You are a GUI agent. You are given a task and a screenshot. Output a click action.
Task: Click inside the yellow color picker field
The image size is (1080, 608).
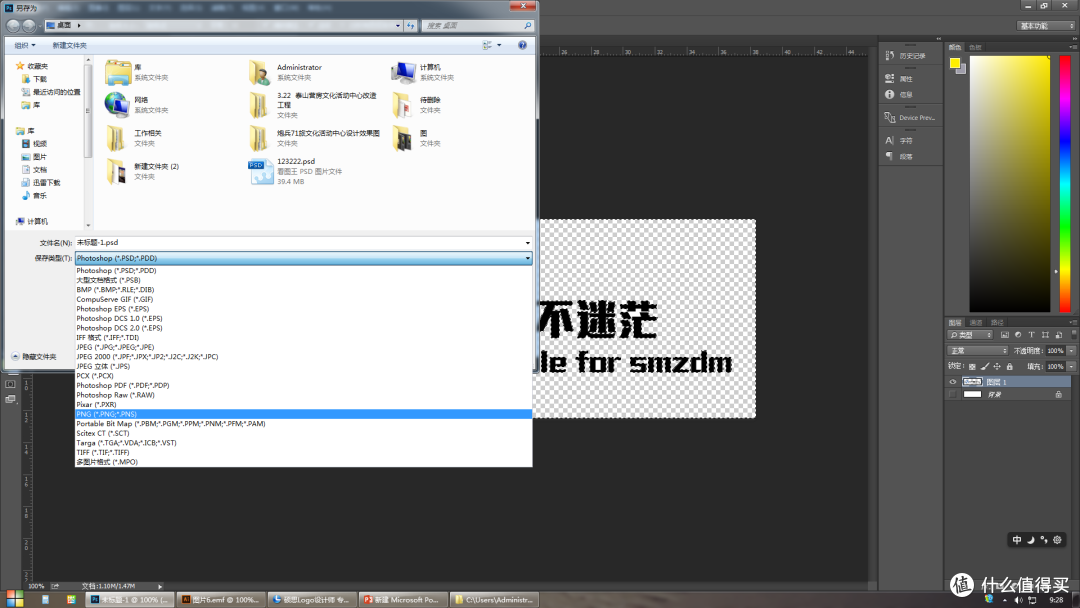tap(1010, 184)
